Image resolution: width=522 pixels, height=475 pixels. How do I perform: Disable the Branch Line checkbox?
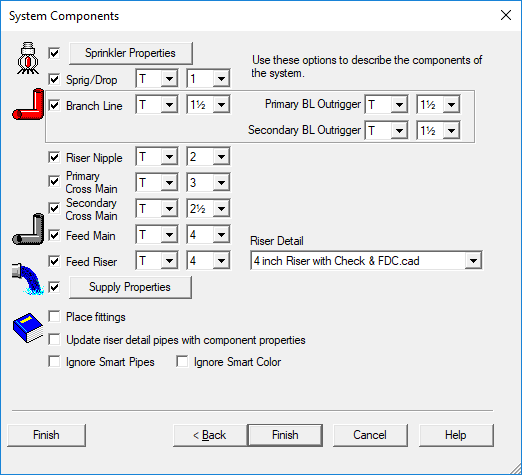point(54,105)
